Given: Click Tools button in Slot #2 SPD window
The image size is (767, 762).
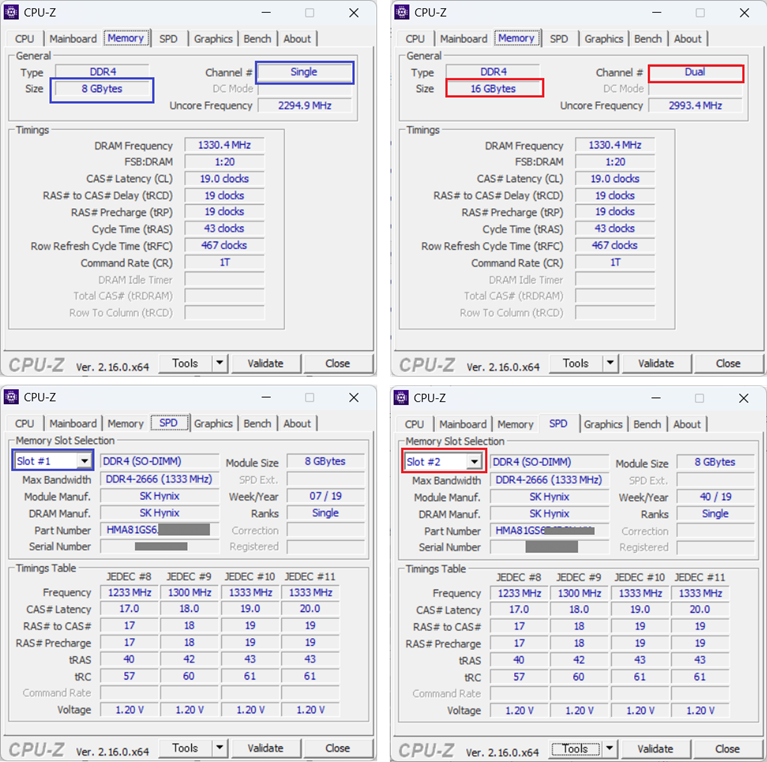Looking at the screenshot, I should (575, 748).
